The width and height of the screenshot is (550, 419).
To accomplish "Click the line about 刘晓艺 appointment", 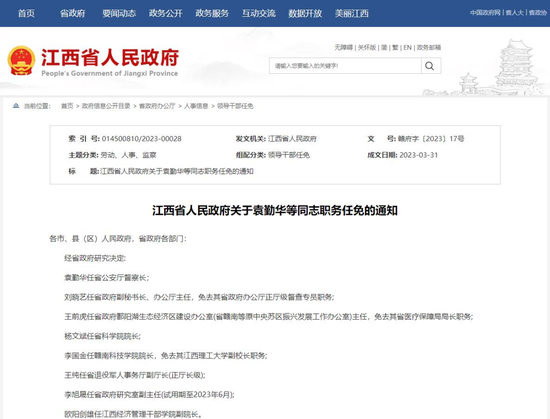I will pos(199,297).
